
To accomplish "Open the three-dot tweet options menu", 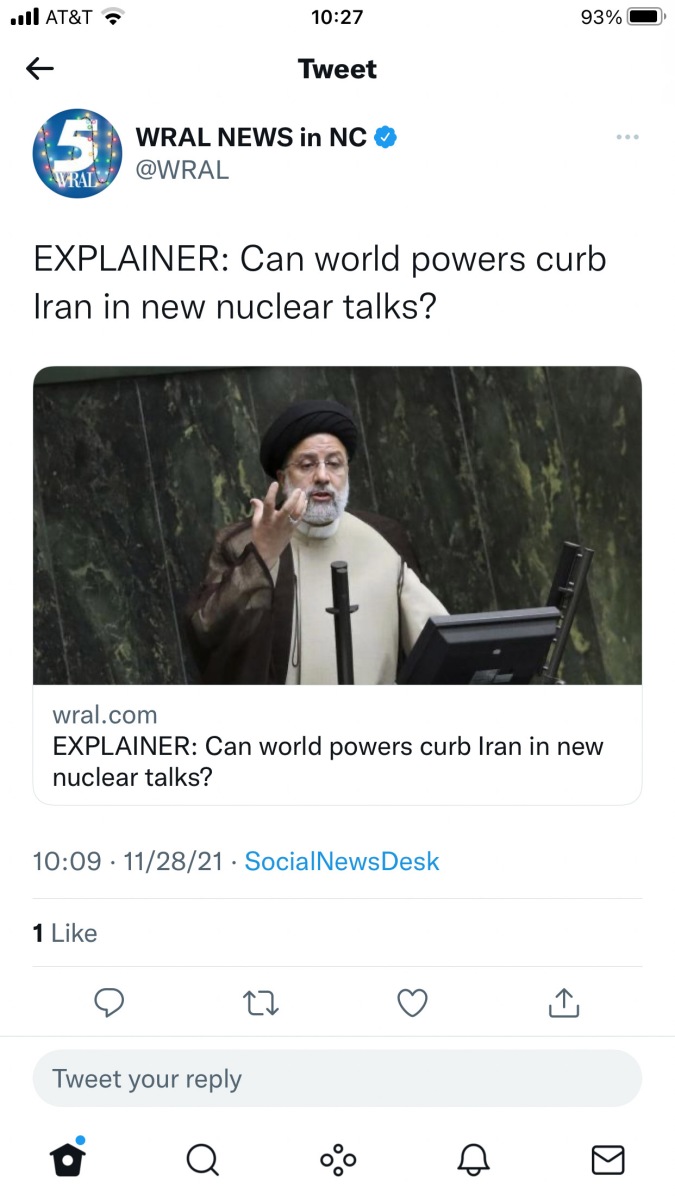I will (x=627, y=137).
